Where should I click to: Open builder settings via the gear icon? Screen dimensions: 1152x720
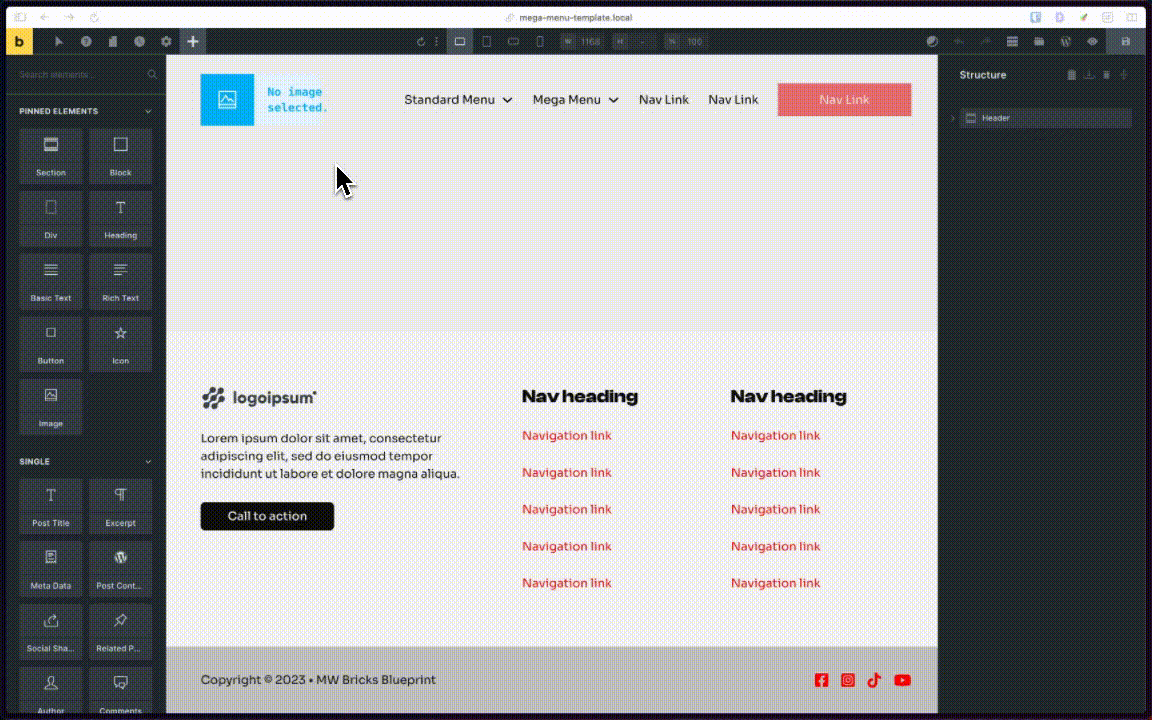pyautogui.click(x=166, y=42)
